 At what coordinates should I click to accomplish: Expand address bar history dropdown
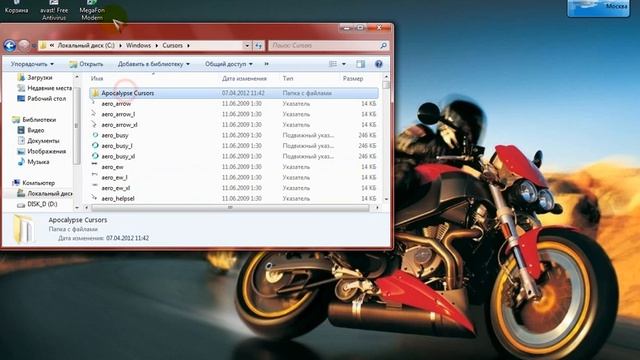coord(247,46)
